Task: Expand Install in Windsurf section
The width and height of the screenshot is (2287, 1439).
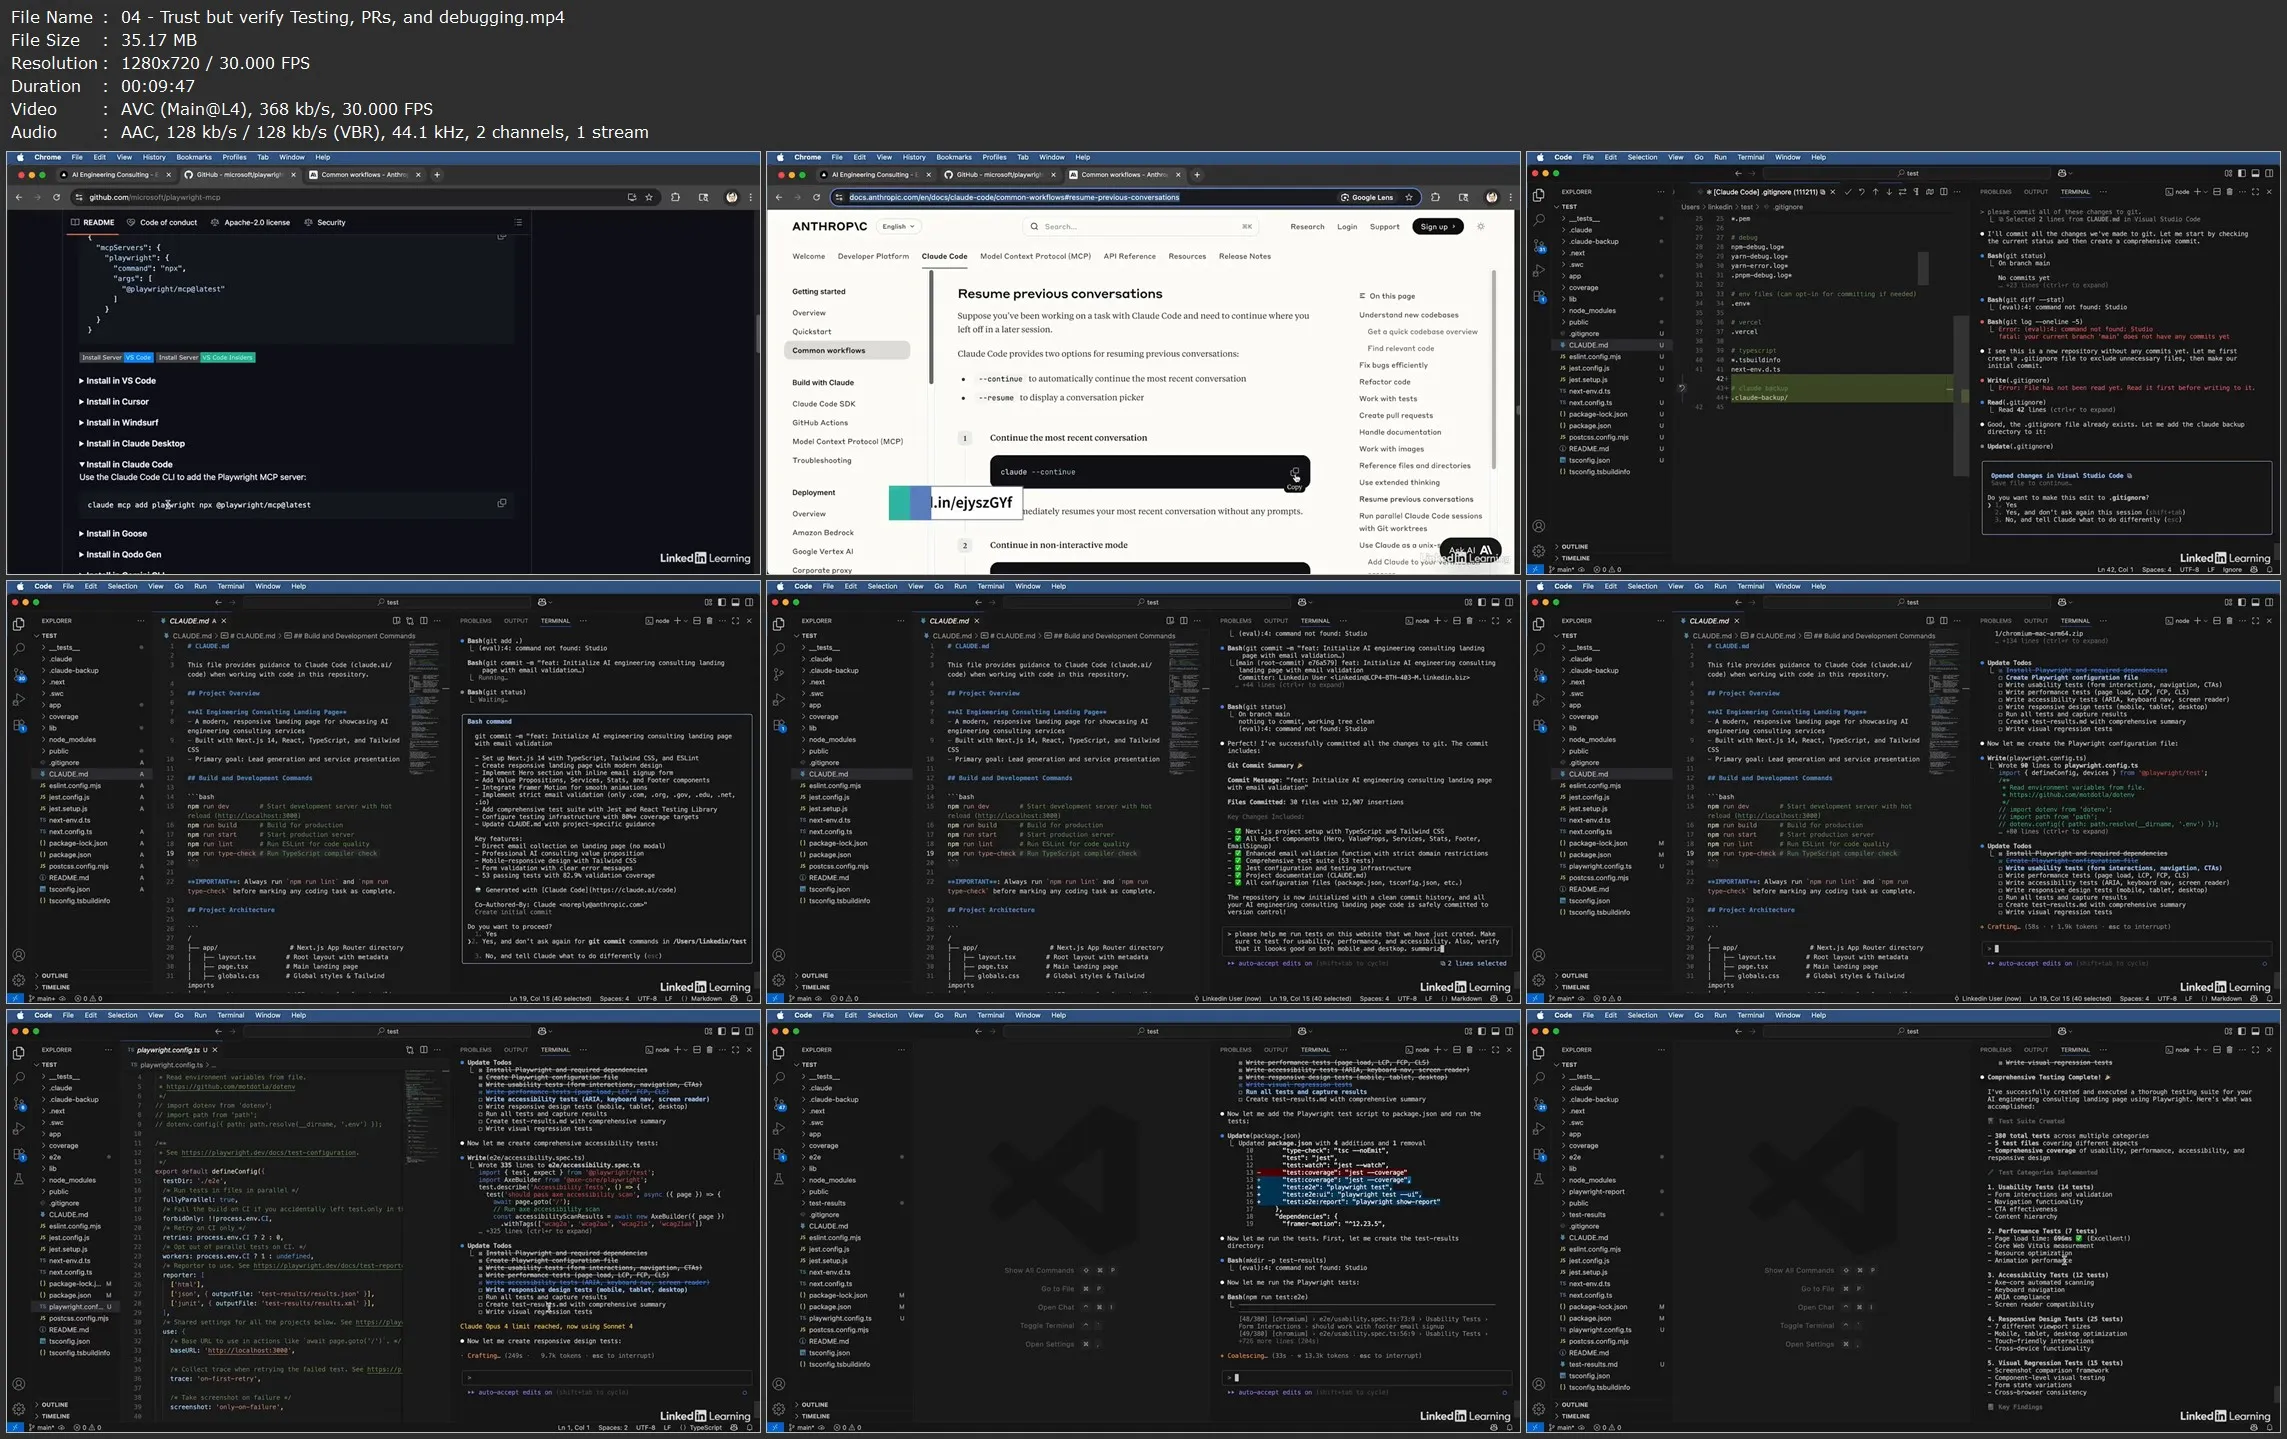Action: pyautogui.click(x=119, y=422)
